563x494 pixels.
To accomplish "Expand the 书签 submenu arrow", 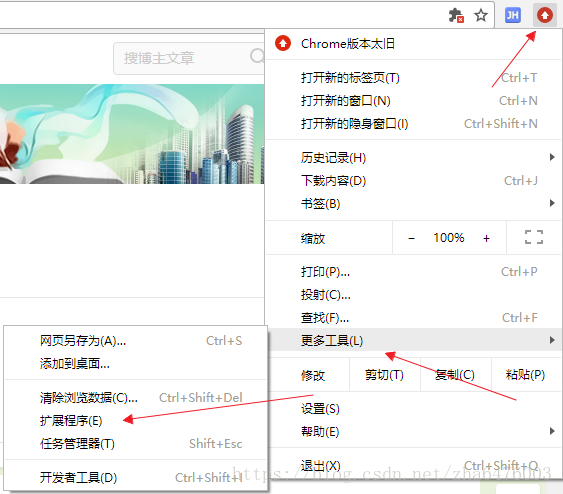I will (x=552, y=203).
